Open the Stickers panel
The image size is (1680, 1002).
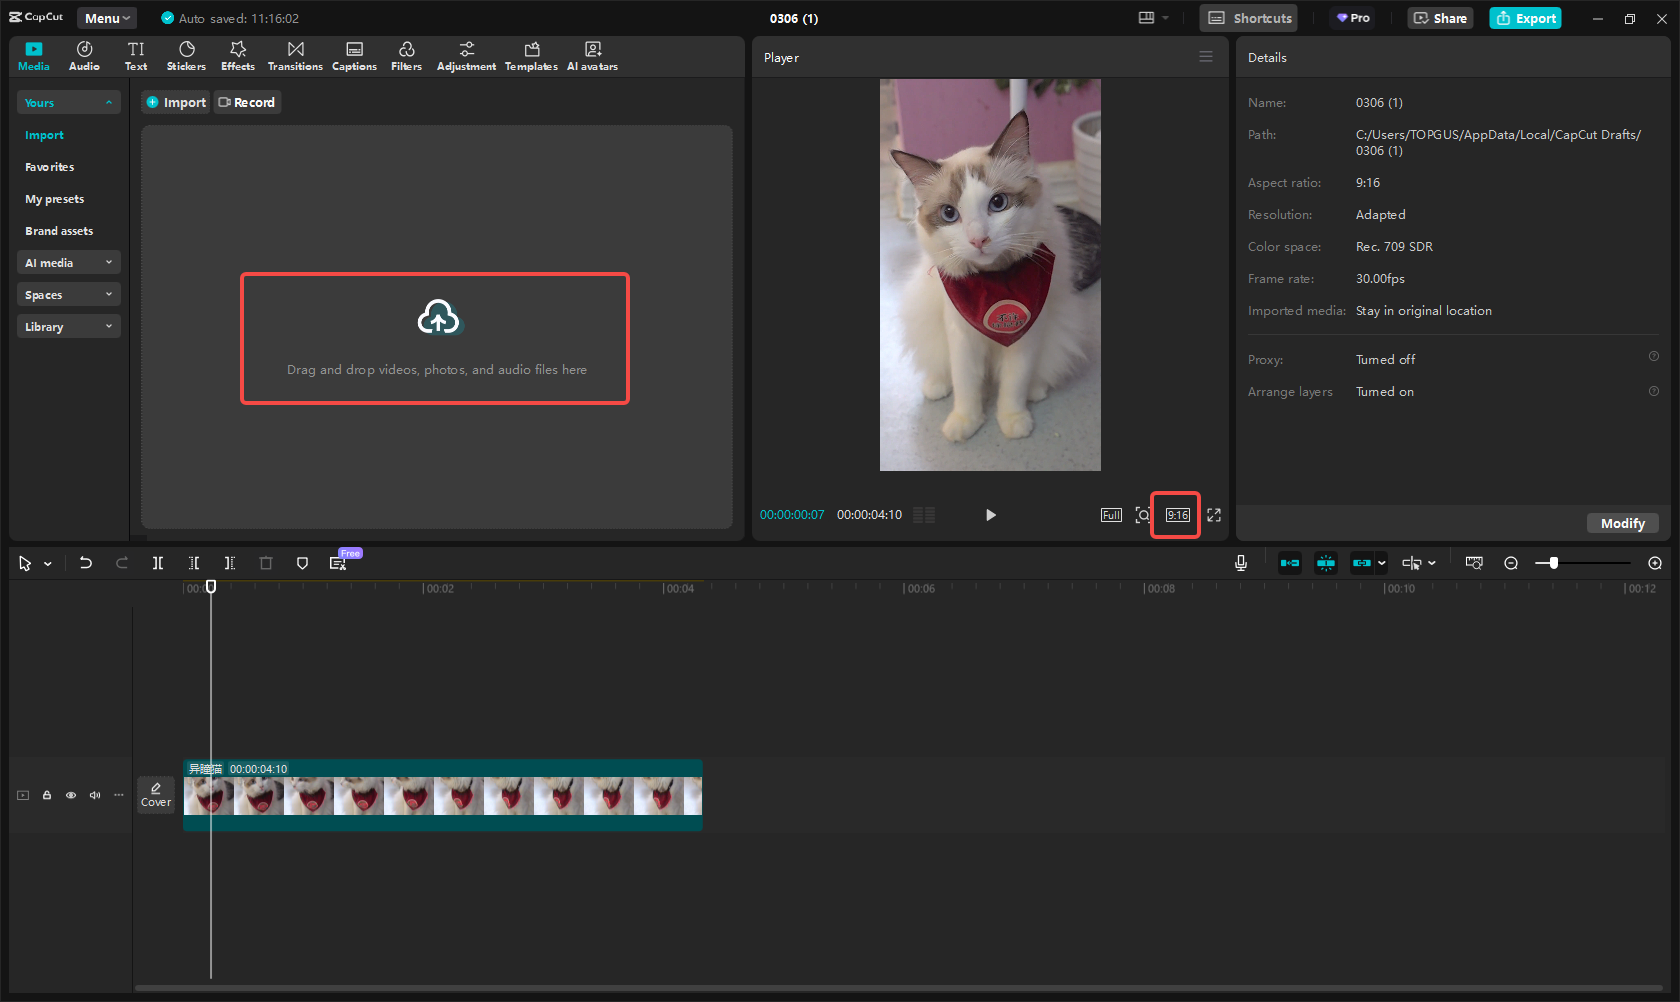click(x=186, y=56)
